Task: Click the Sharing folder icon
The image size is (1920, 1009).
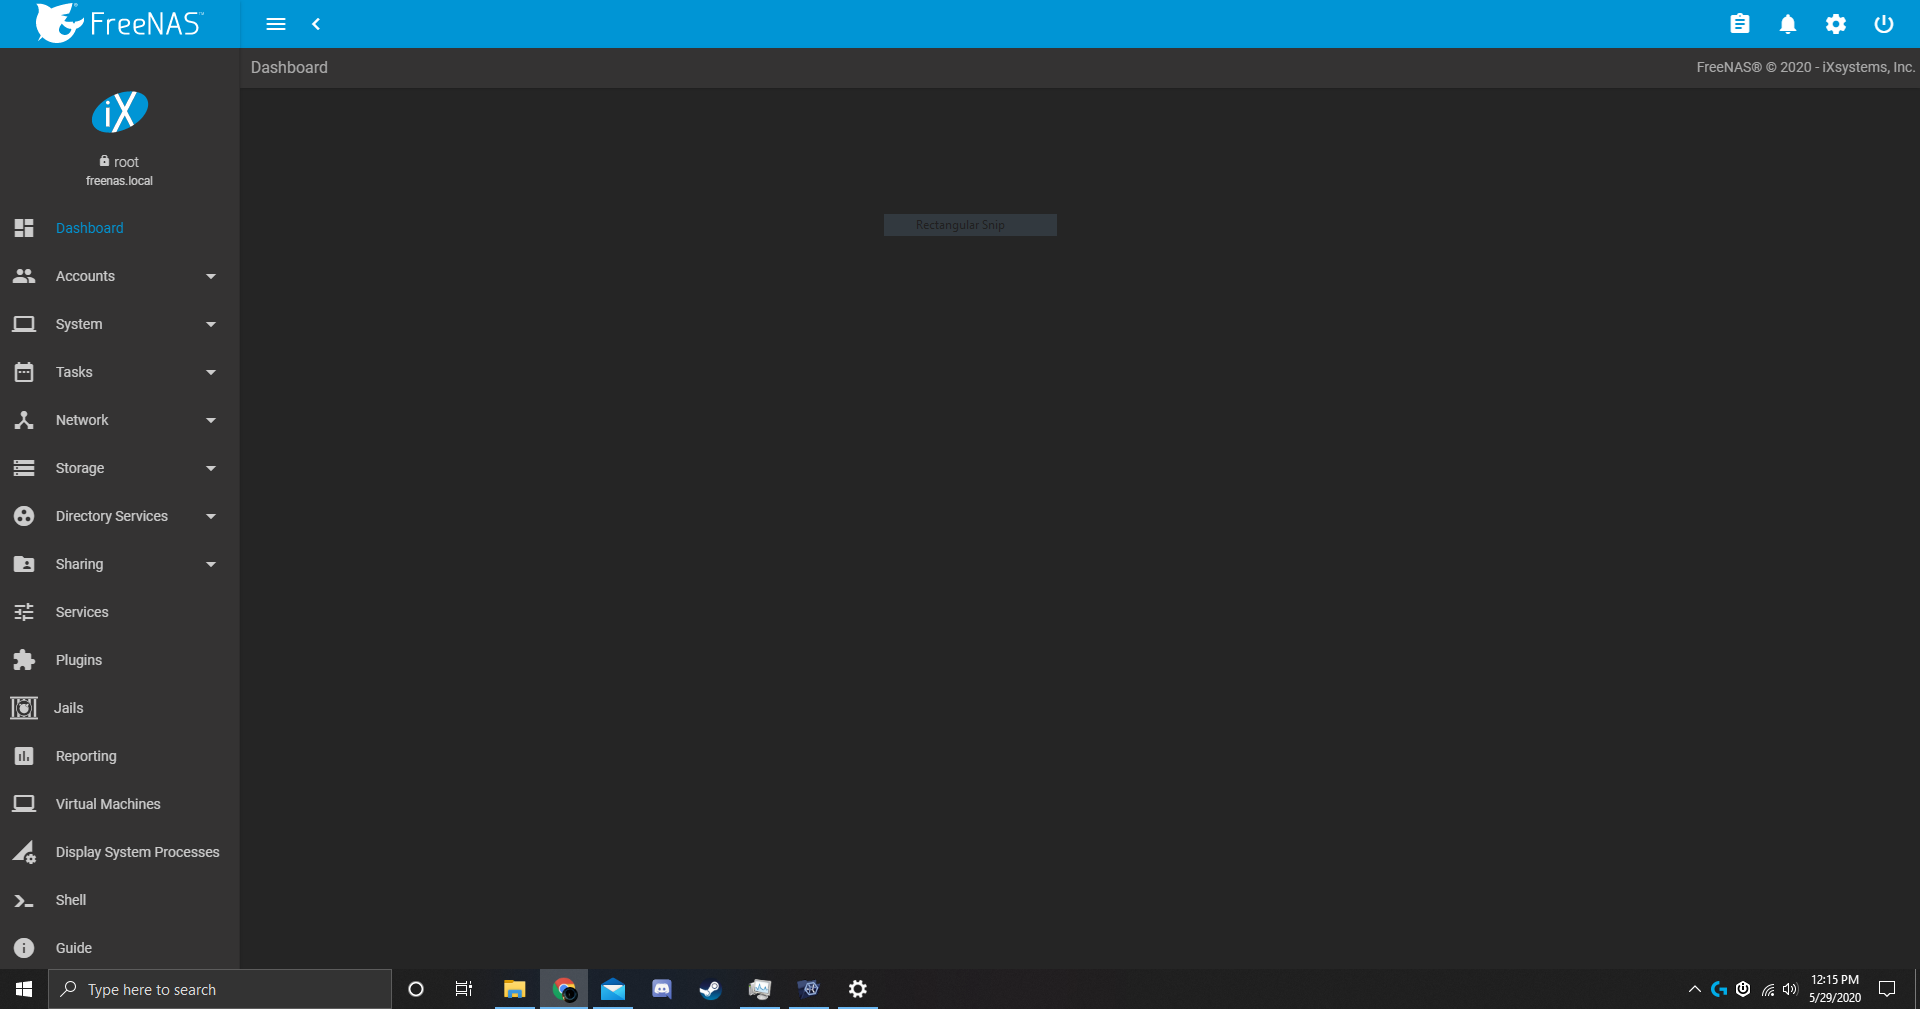Action: (x=24, y=564)
